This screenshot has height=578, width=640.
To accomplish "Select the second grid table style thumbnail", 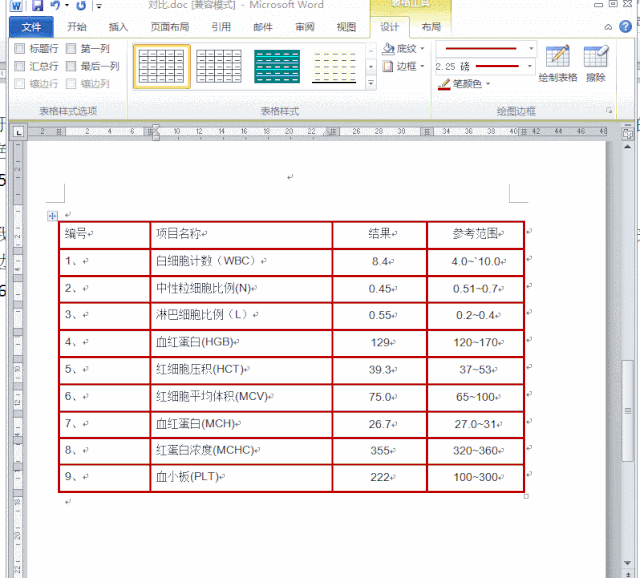I will [x=219, y=66].
